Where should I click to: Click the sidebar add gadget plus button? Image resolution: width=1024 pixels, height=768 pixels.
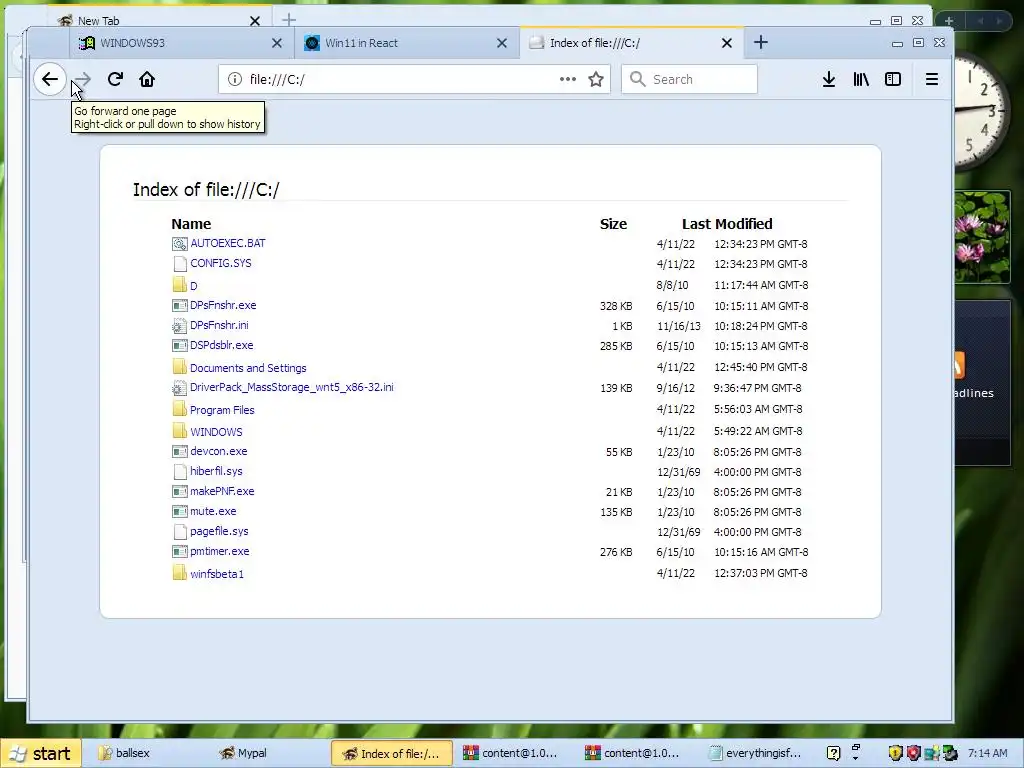[x=949, y=21]
